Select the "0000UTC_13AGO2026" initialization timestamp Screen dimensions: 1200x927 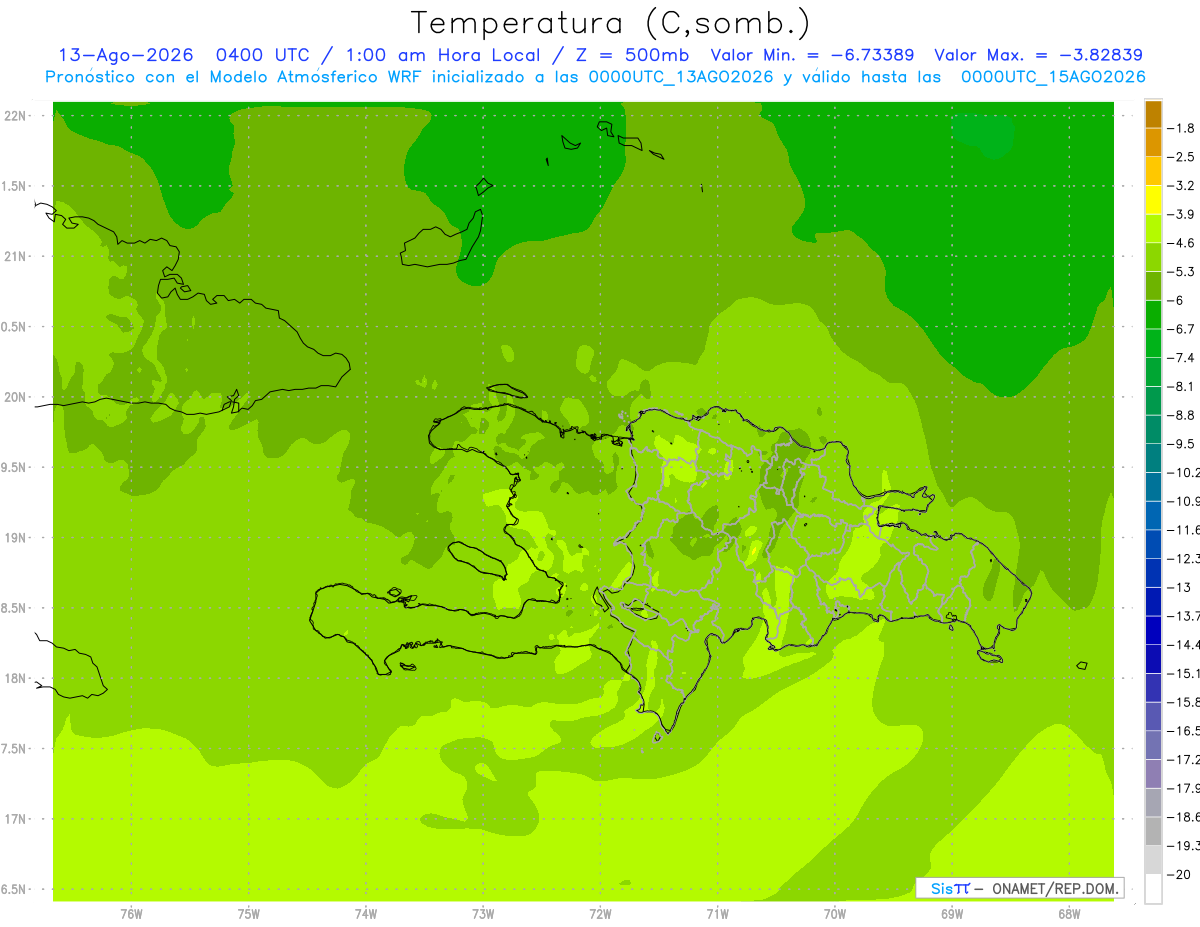(680, 77)
